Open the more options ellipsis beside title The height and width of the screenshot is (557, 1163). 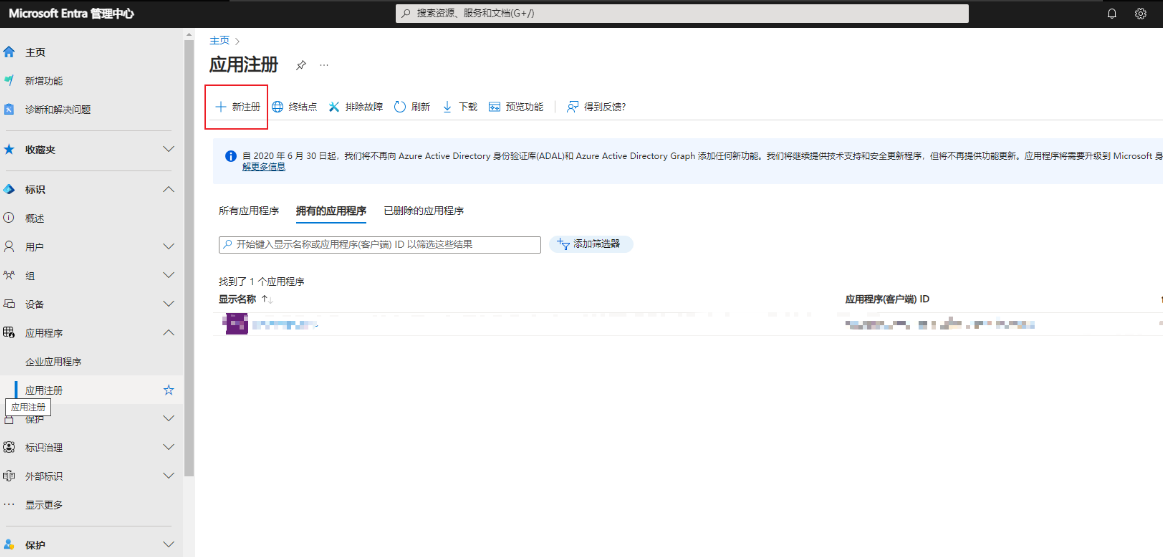pos(324,65)
